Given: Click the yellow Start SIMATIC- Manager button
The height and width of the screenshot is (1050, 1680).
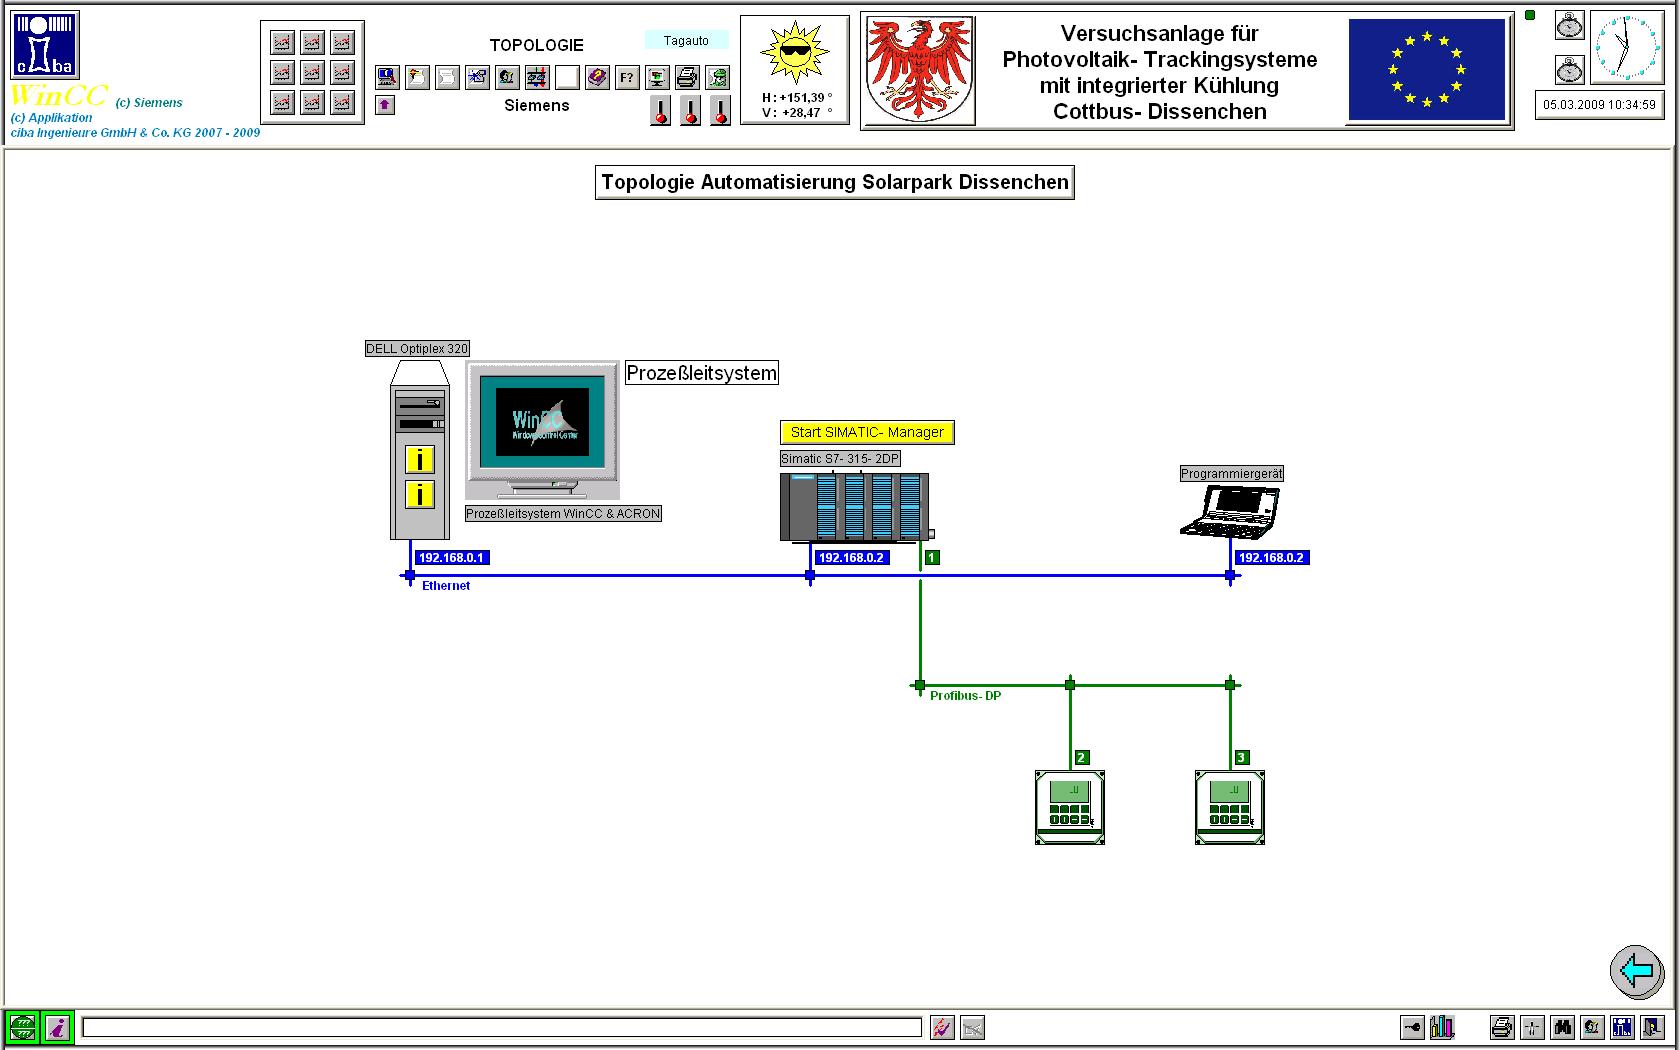Looking at the screenshot, I should [x=867, y=432].
